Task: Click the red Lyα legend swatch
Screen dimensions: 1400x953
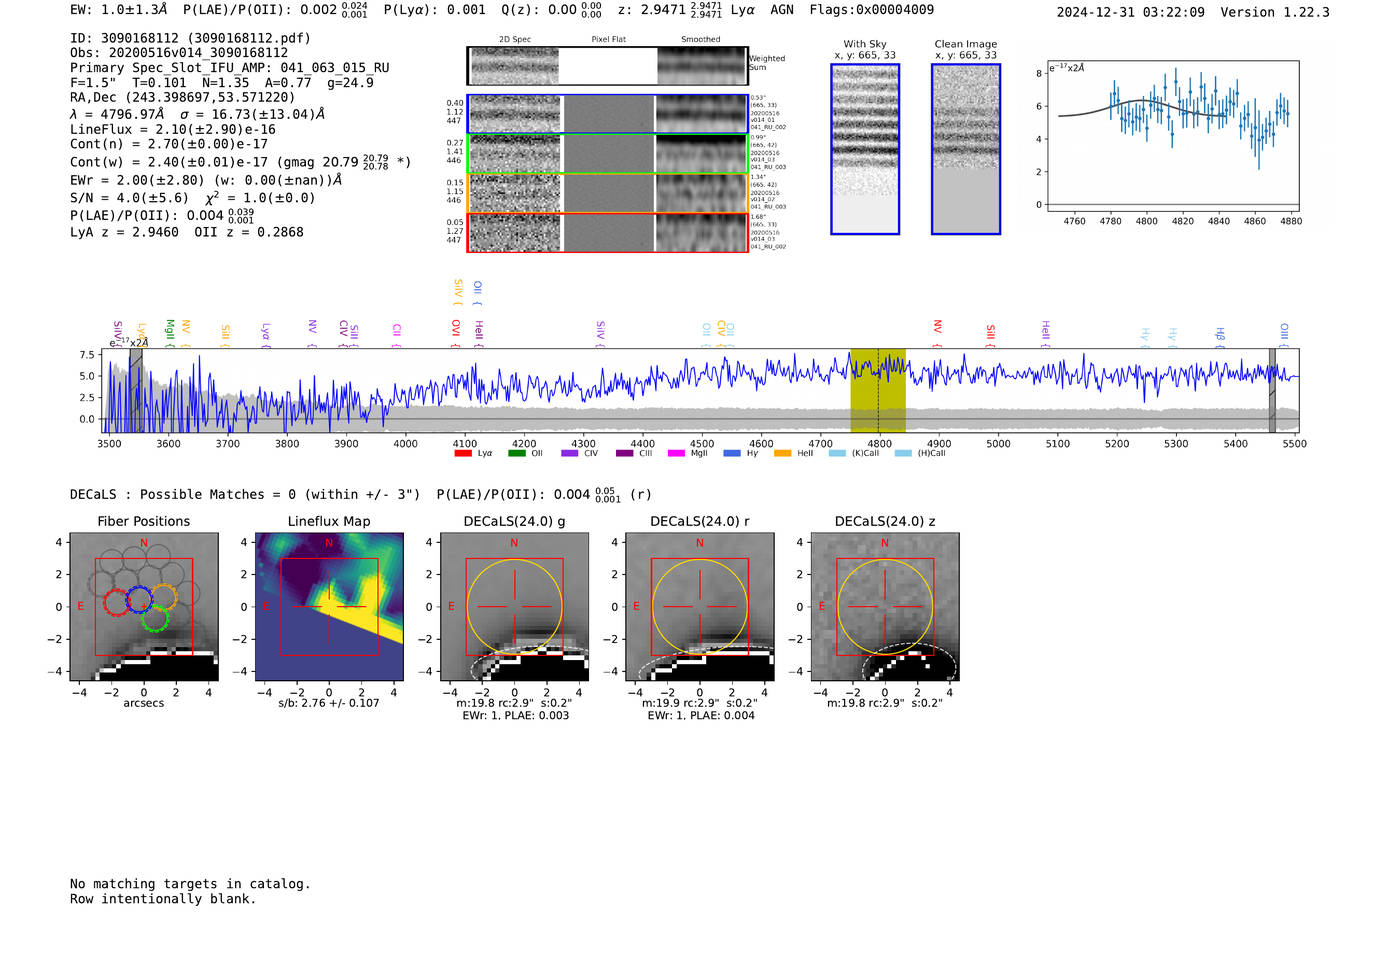Action: point(463,454)
